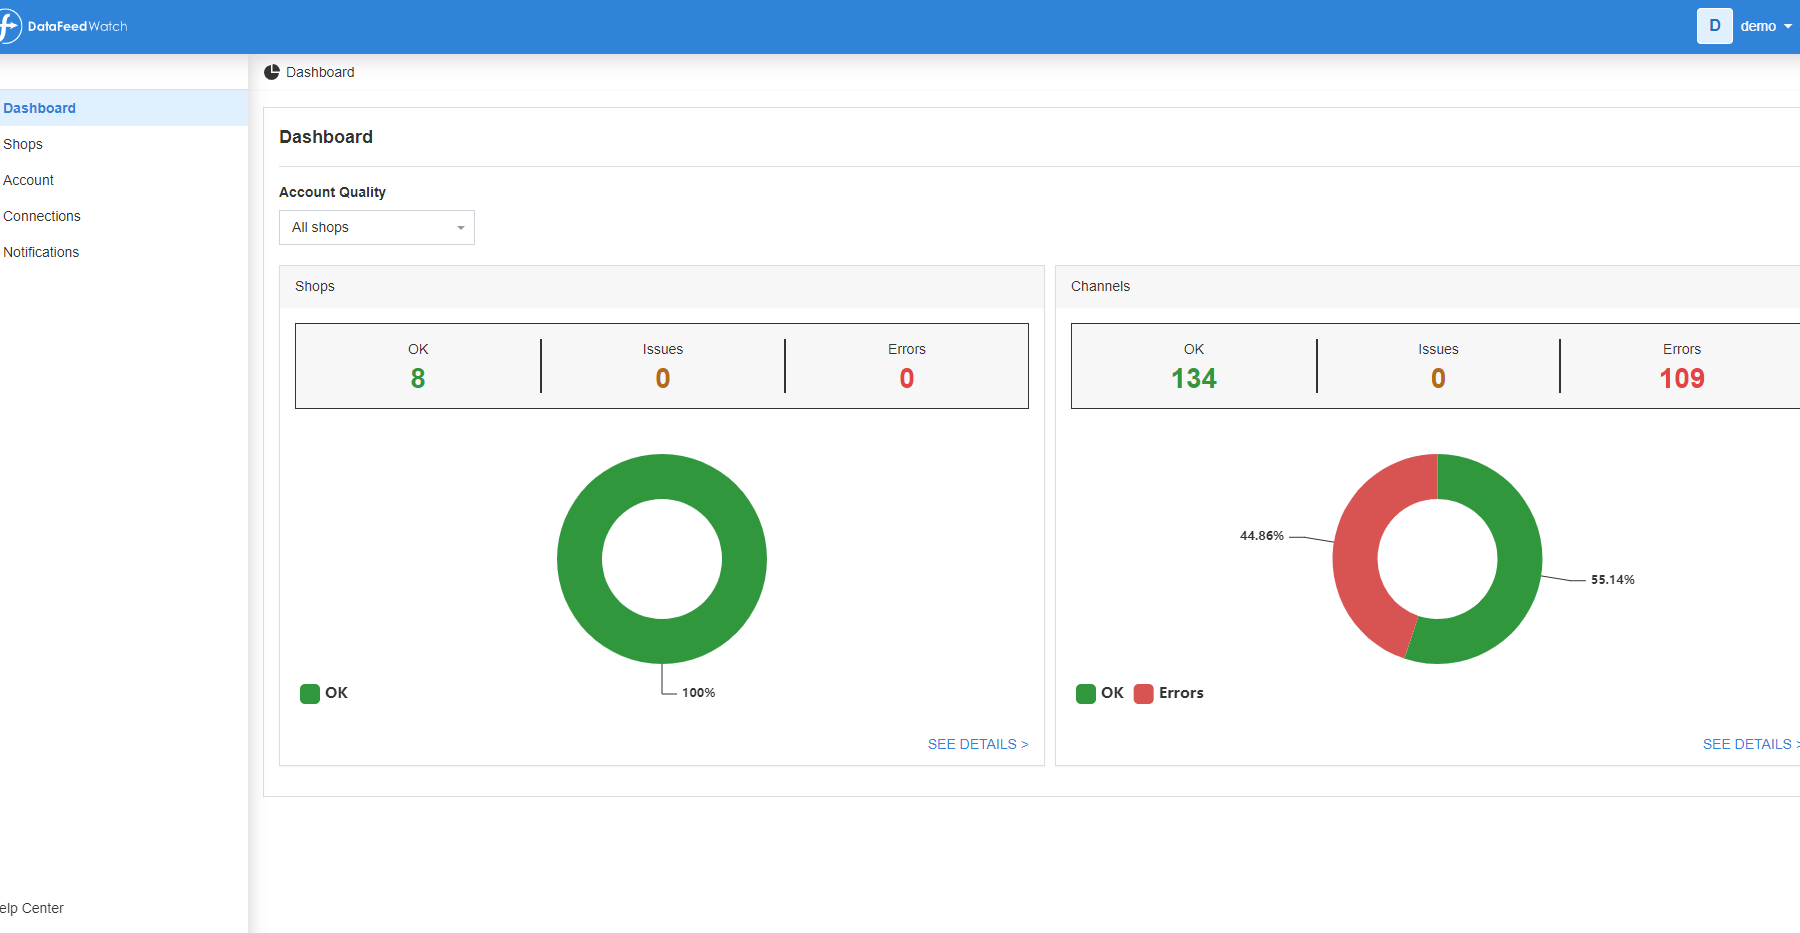Click SEE DETAILS link in Shops panel
This screenshot has width=1800, height=933.
(977, 744)
